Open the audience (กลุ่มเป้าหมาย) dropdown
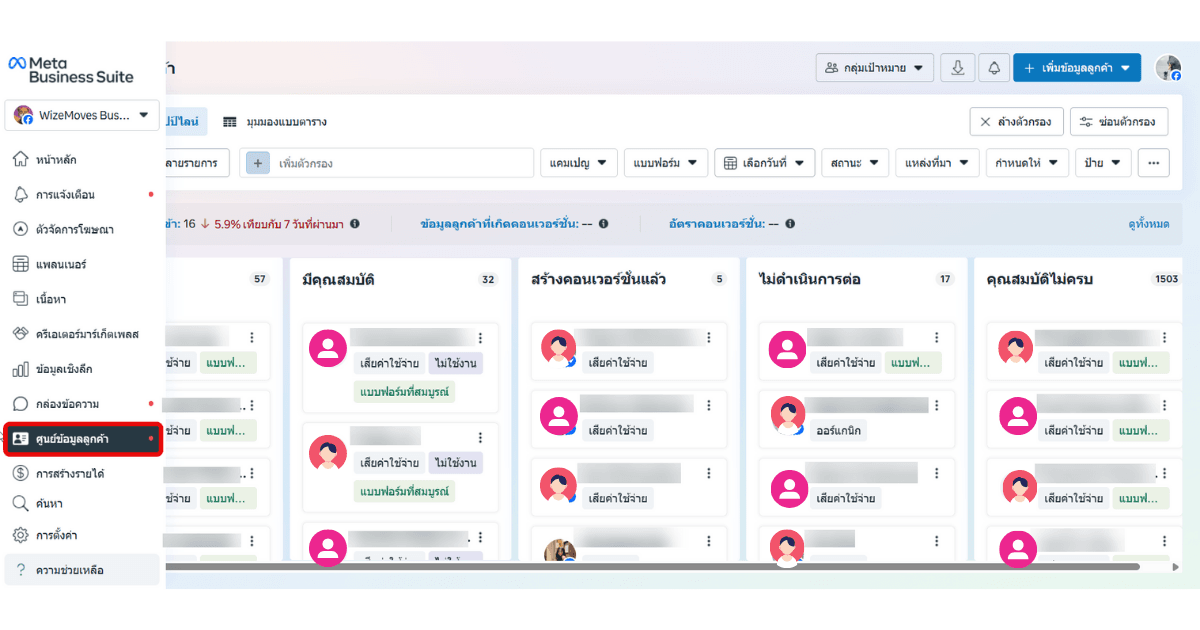 coord(874,68)
